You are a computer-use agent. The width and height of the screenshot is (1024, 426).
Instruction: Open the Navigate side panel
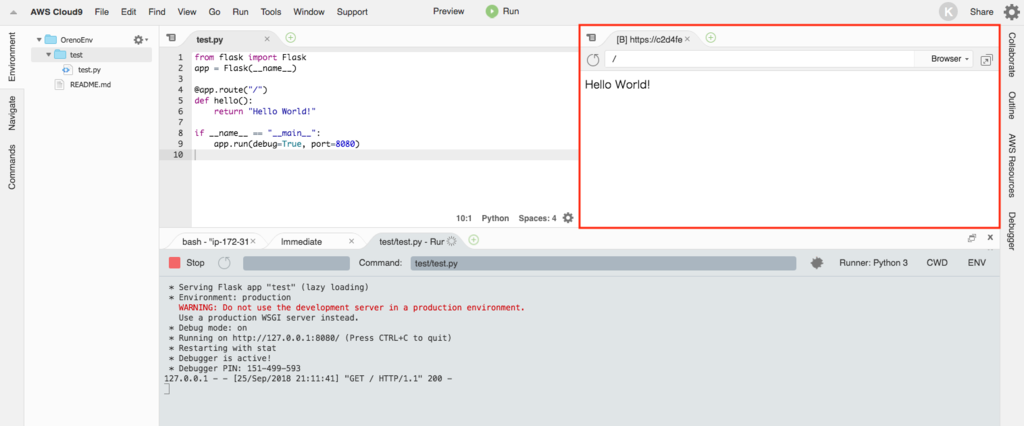click(12, 112)
